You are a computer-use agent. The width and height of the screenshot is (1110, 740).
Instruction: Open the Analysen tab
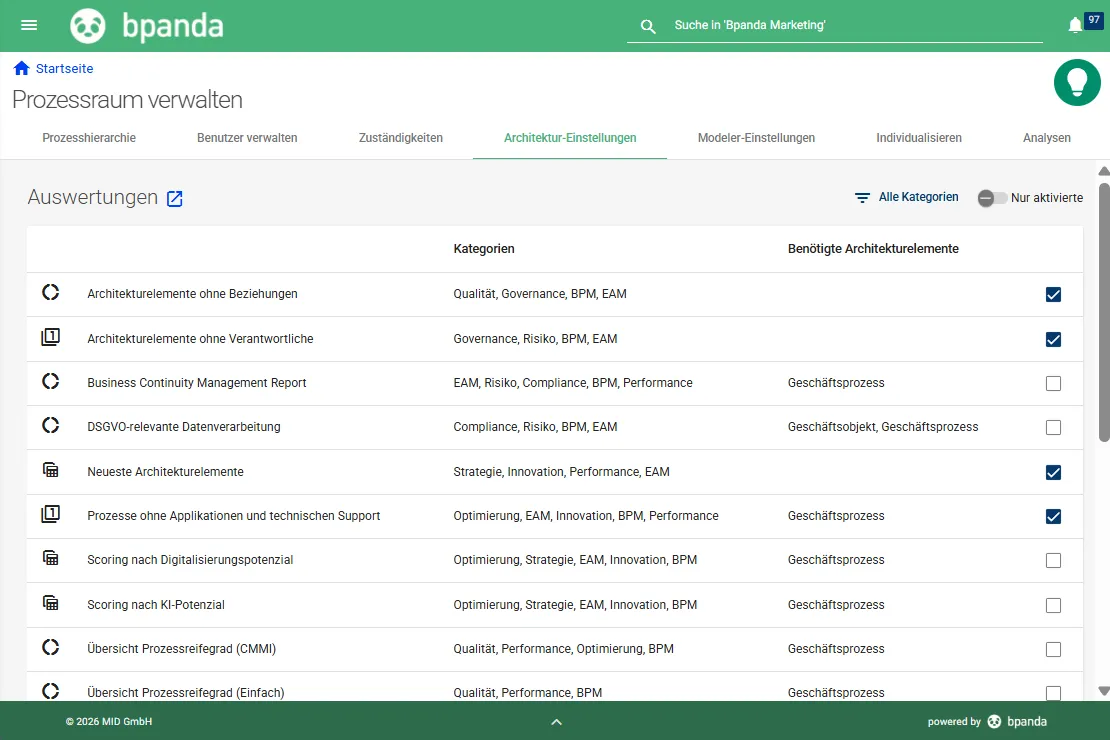pyautogui.click(x=1046, y=137)
